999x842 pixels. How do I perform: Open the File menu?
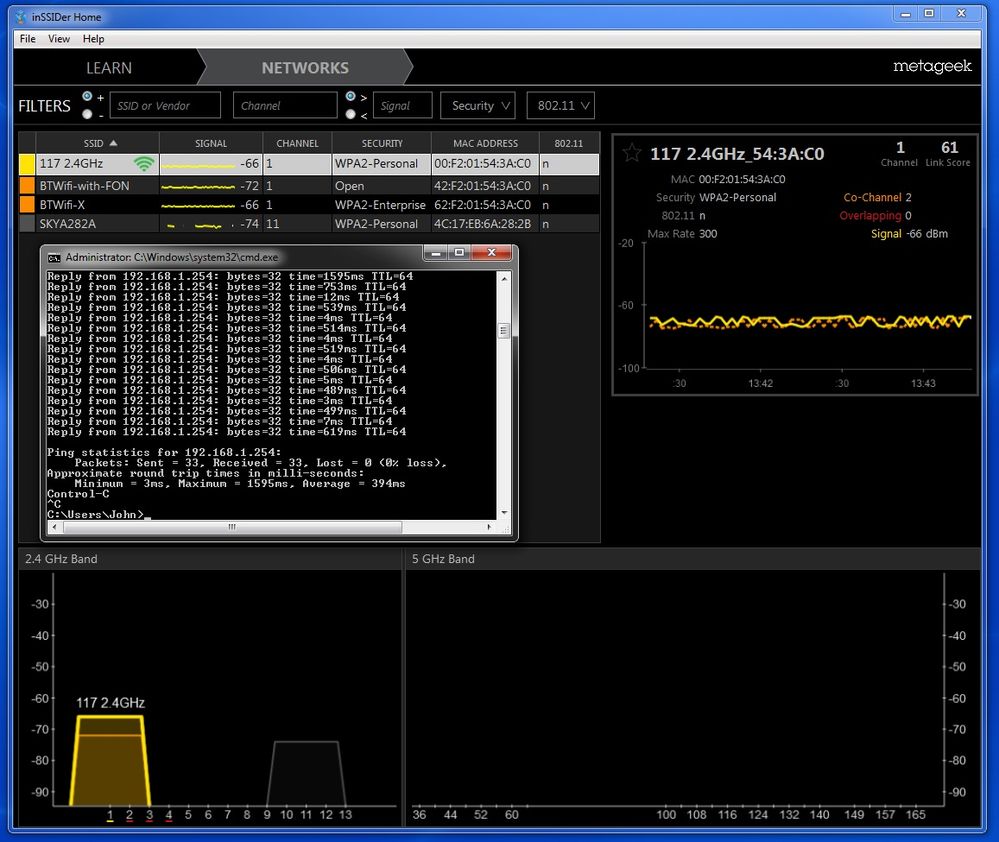coord(27,39)
